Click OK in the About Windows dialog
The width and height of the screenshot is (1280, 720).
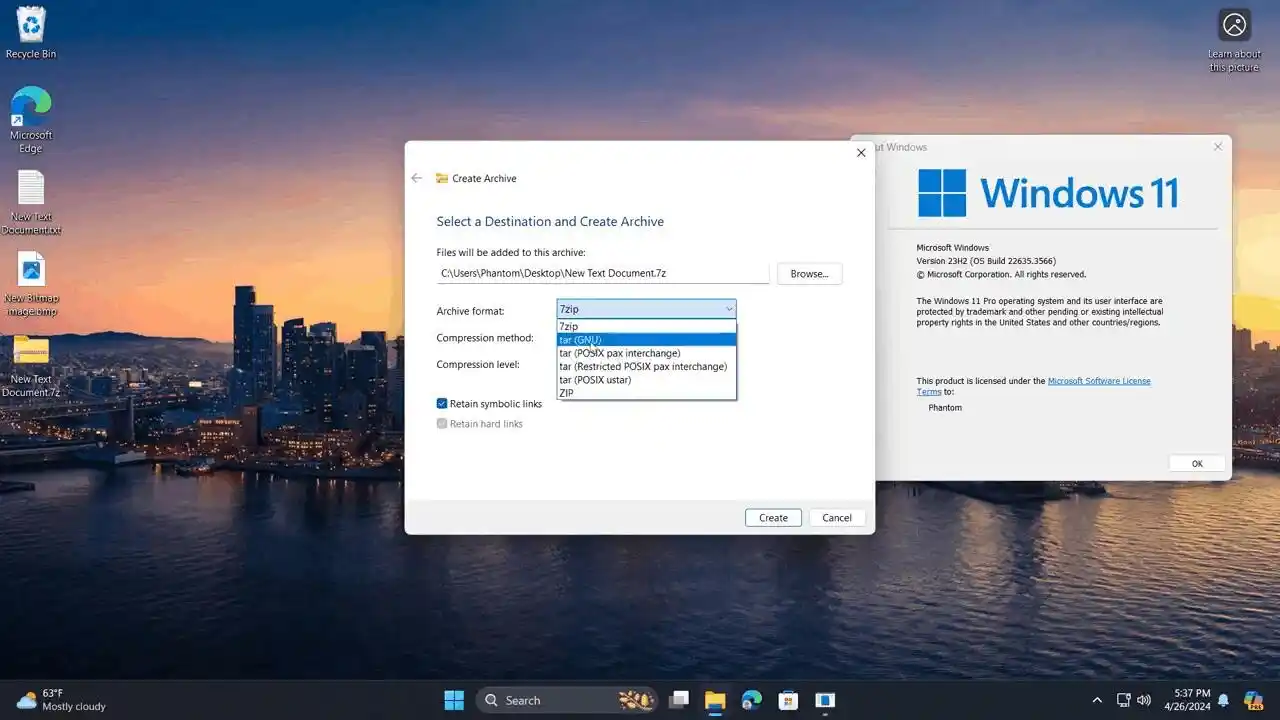point(1197,464)
